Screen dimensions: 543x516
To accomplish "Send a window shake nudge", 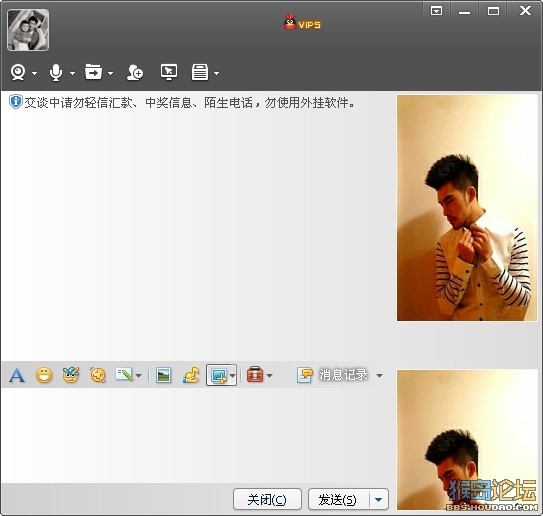I will tap(98, 375).
